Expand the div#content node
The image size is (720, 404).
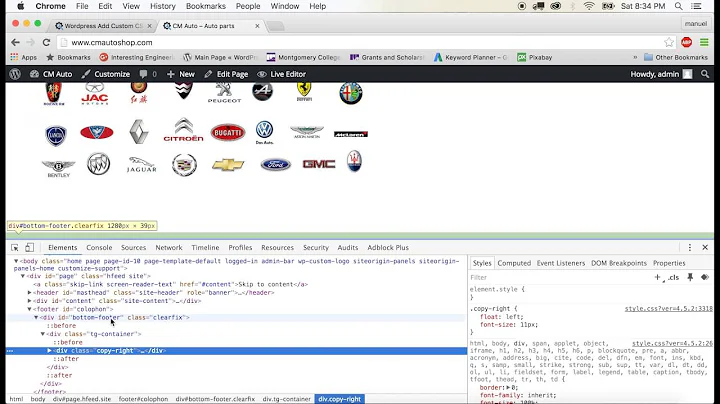[x=29, y=301]
